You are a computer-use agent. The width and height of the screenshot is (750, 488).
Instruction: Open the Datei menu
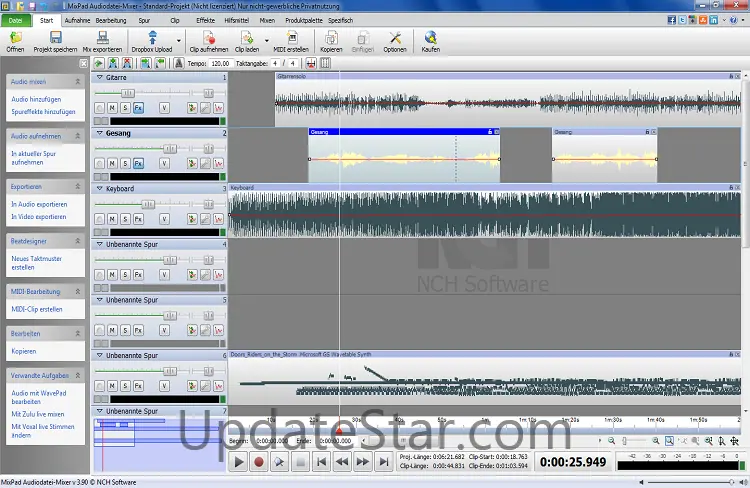tap(15, 21)
